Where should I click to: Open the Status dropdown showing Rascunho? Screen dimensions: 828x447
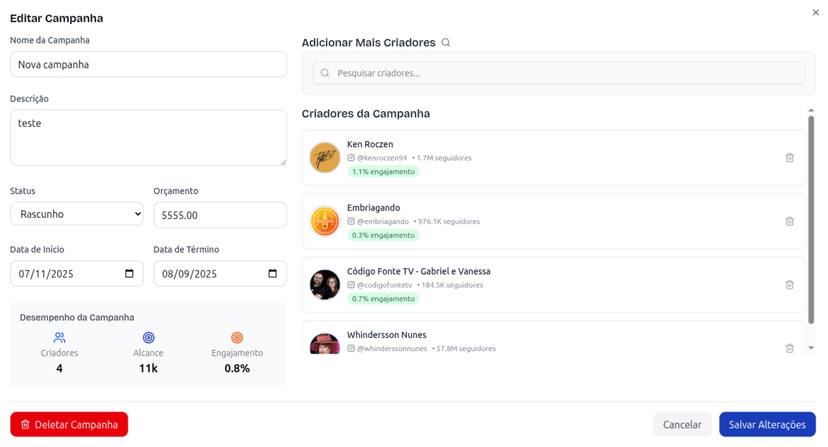[x=77, y=215]
